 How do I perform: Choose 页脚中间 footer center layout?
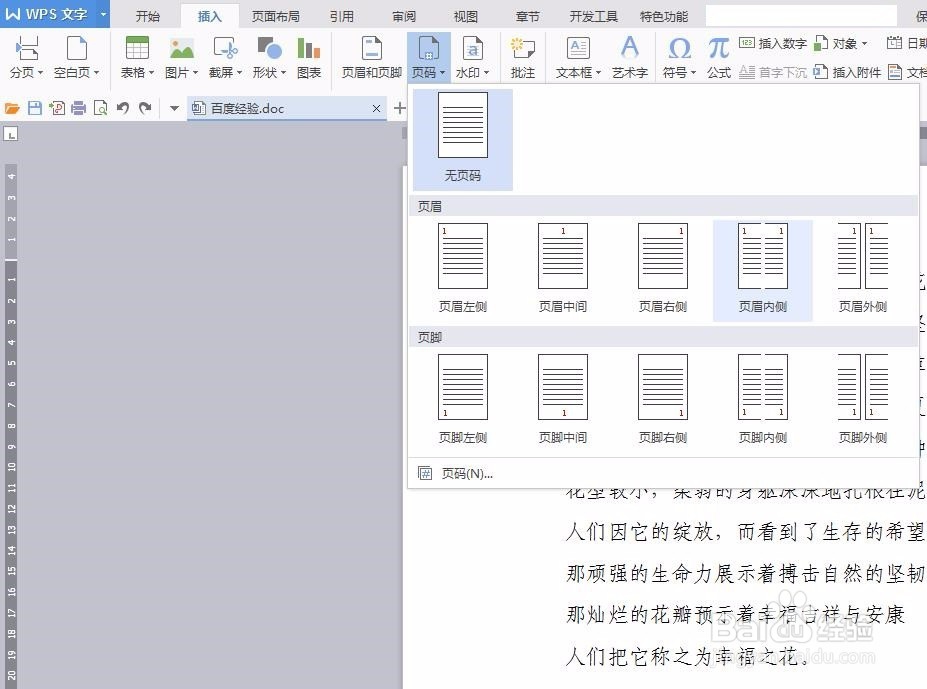[563, 401]
